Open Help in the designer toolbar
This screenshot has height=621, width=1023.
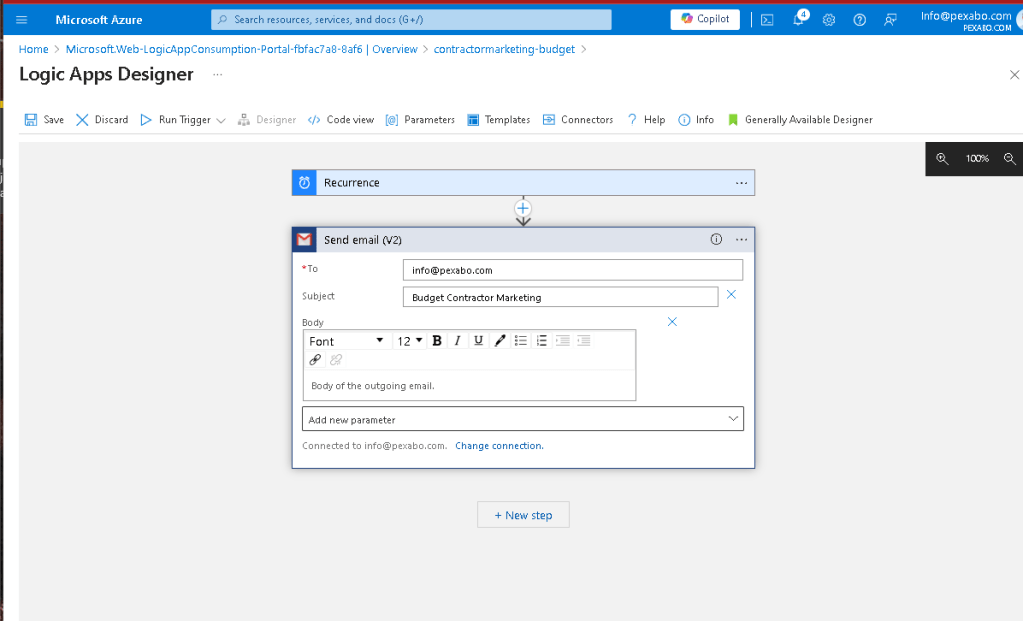[646, 120]
